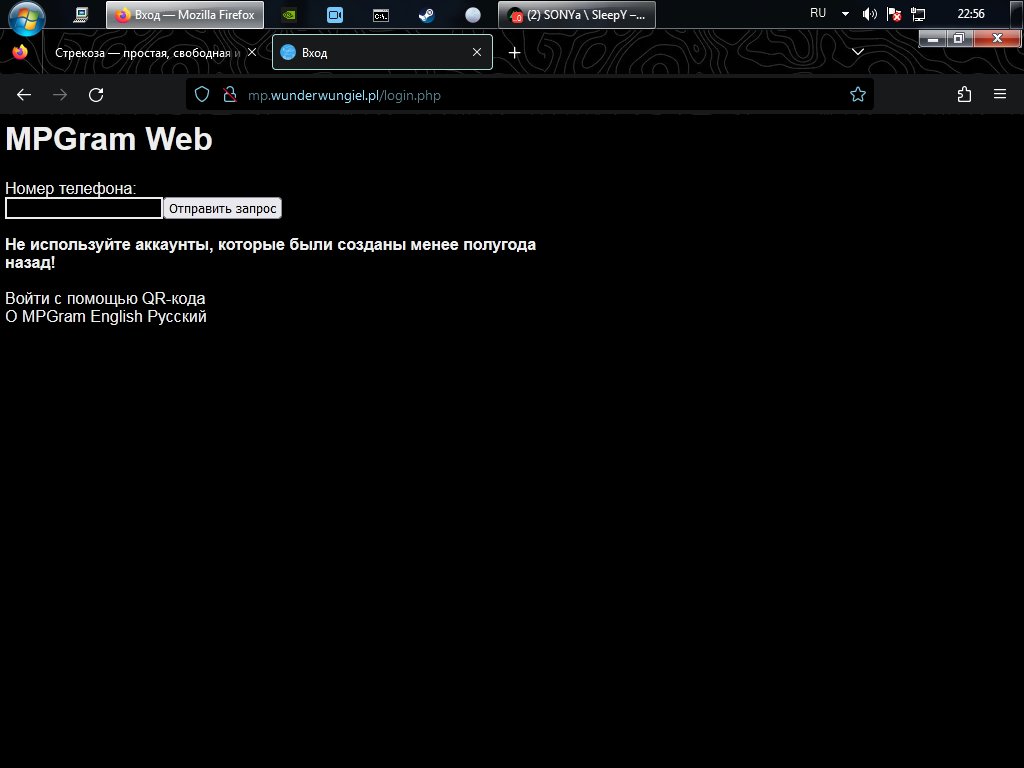Bookmark this page with the star
The image size is (1024, 768).
click(x=857, y=95)
